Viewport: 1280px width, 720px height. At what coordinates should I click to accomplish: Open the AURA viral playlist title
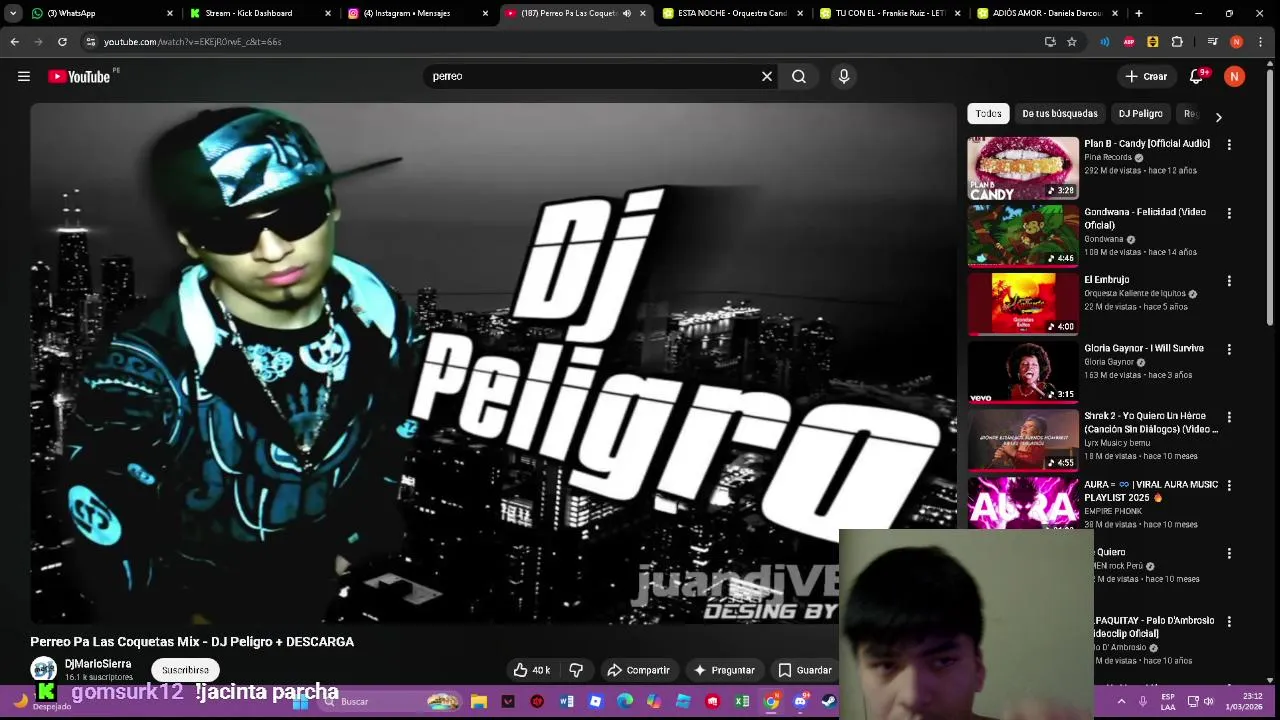pyautogui.click(x=1151, y=490)
